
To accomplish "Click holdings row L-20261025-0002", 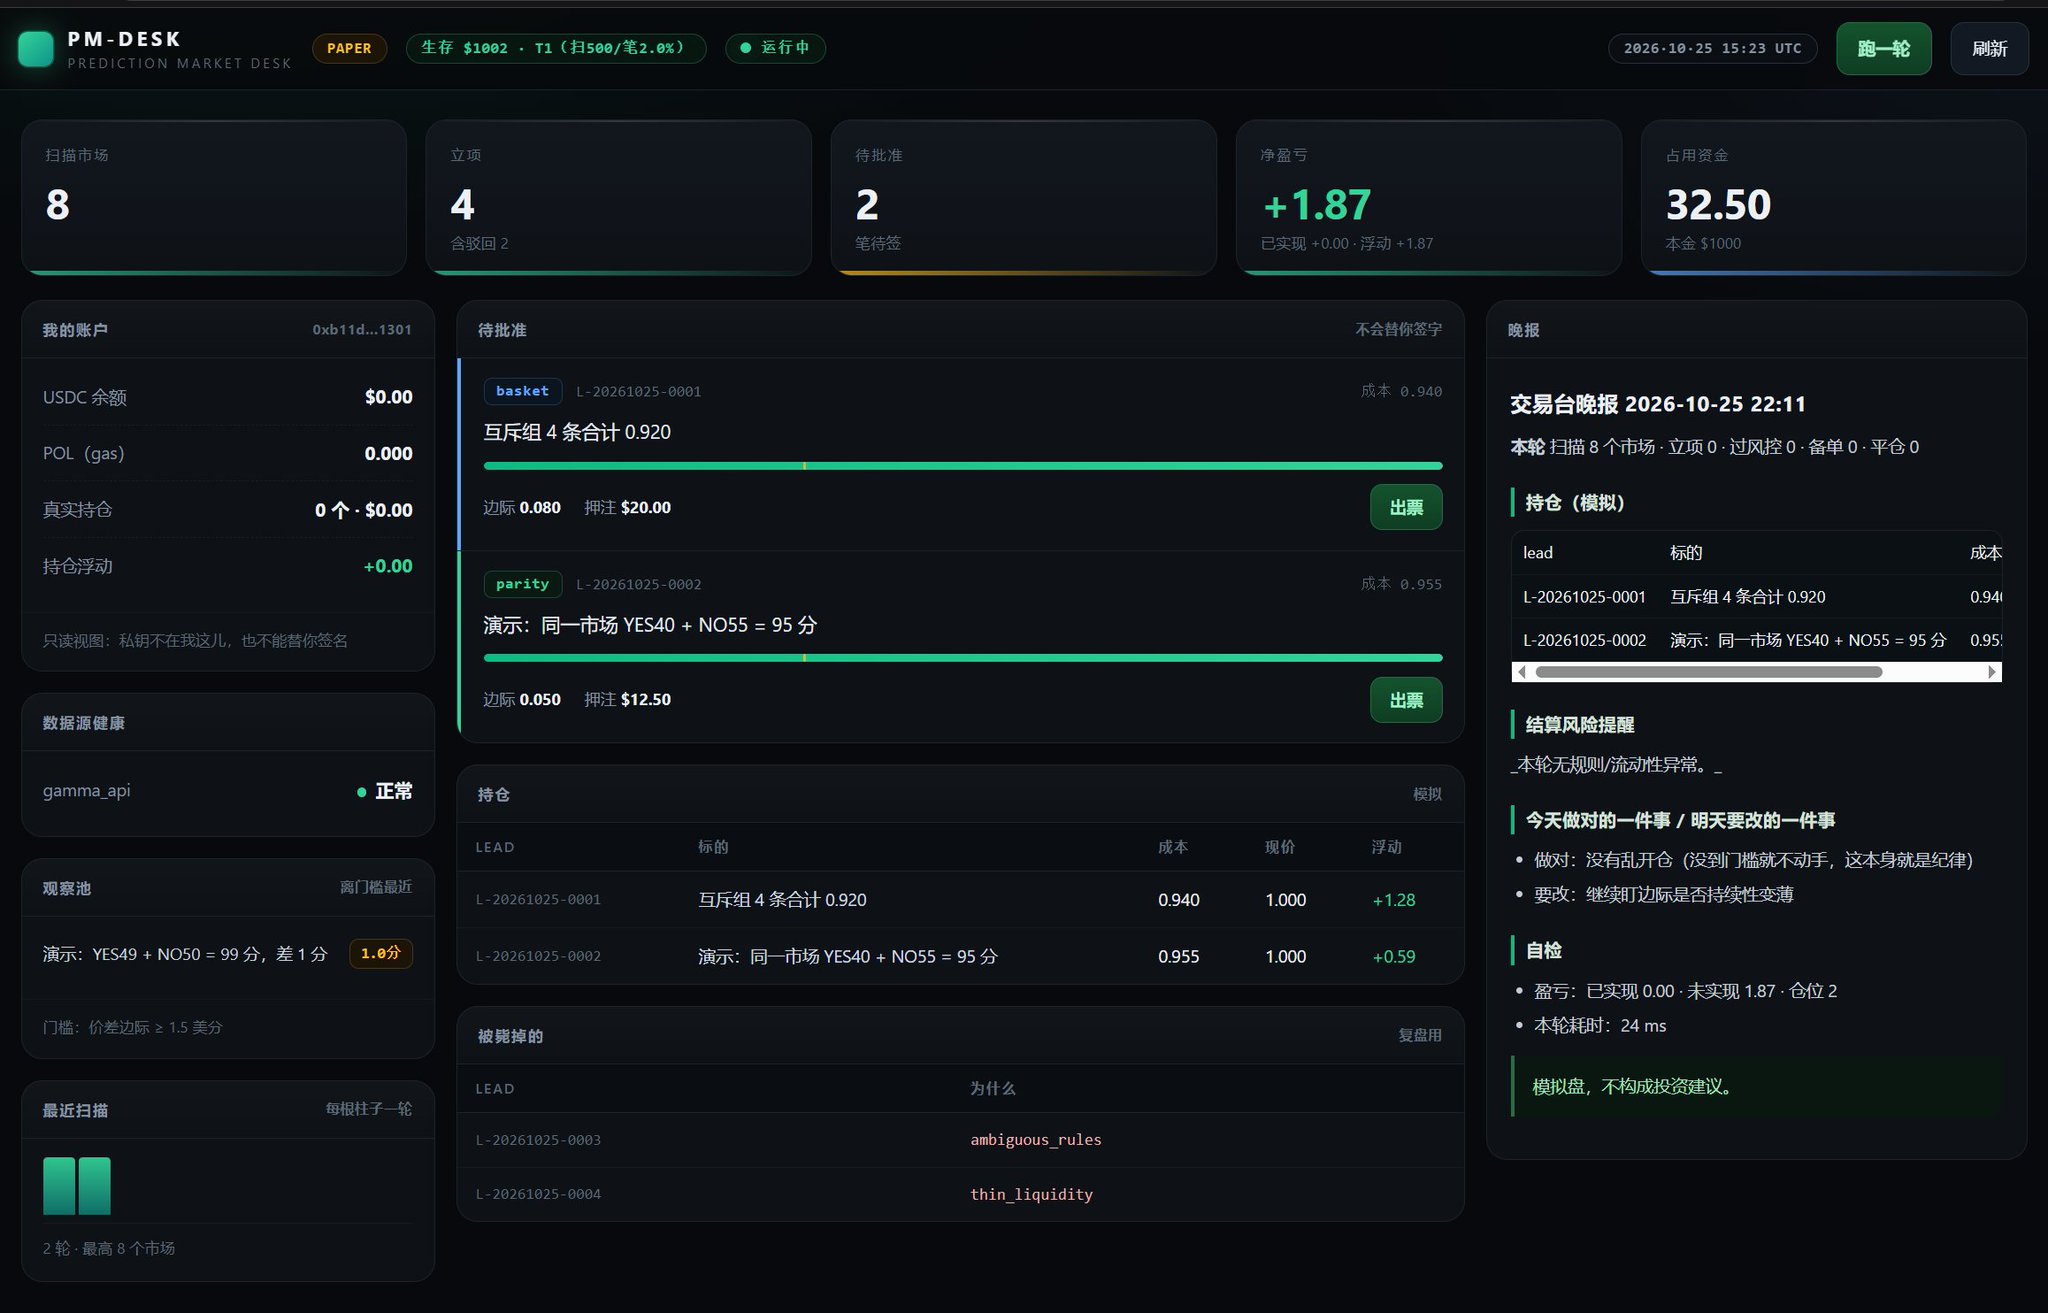I will [x=960, y=956].
